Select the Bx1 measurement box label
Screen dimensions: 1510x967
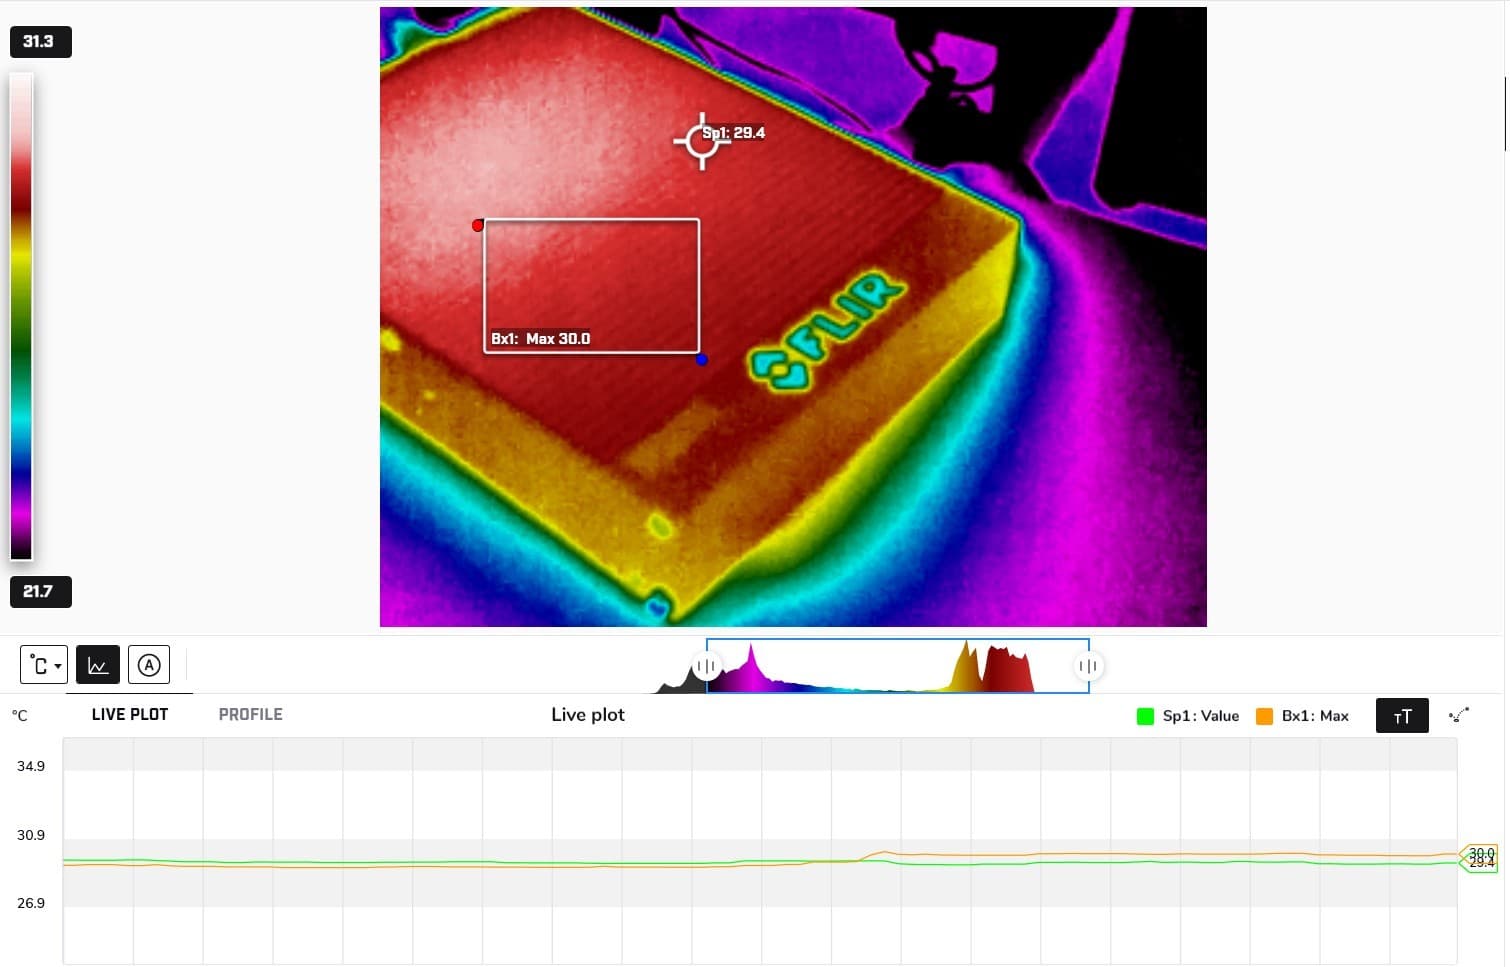tap(540, 338)
